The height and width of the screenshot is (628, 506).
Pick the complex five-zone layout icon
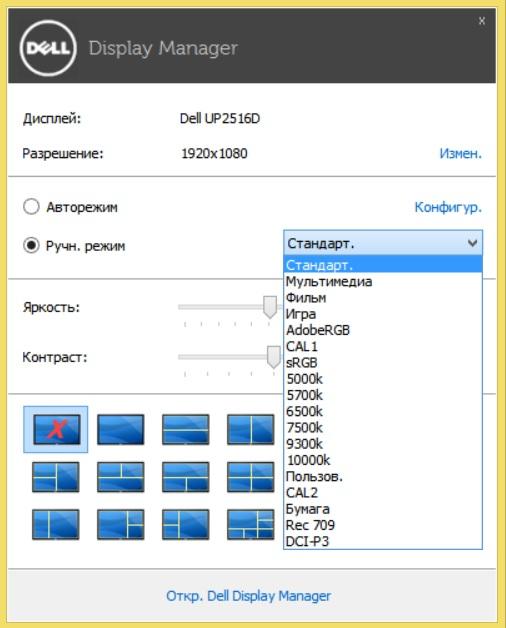point(251,524)
